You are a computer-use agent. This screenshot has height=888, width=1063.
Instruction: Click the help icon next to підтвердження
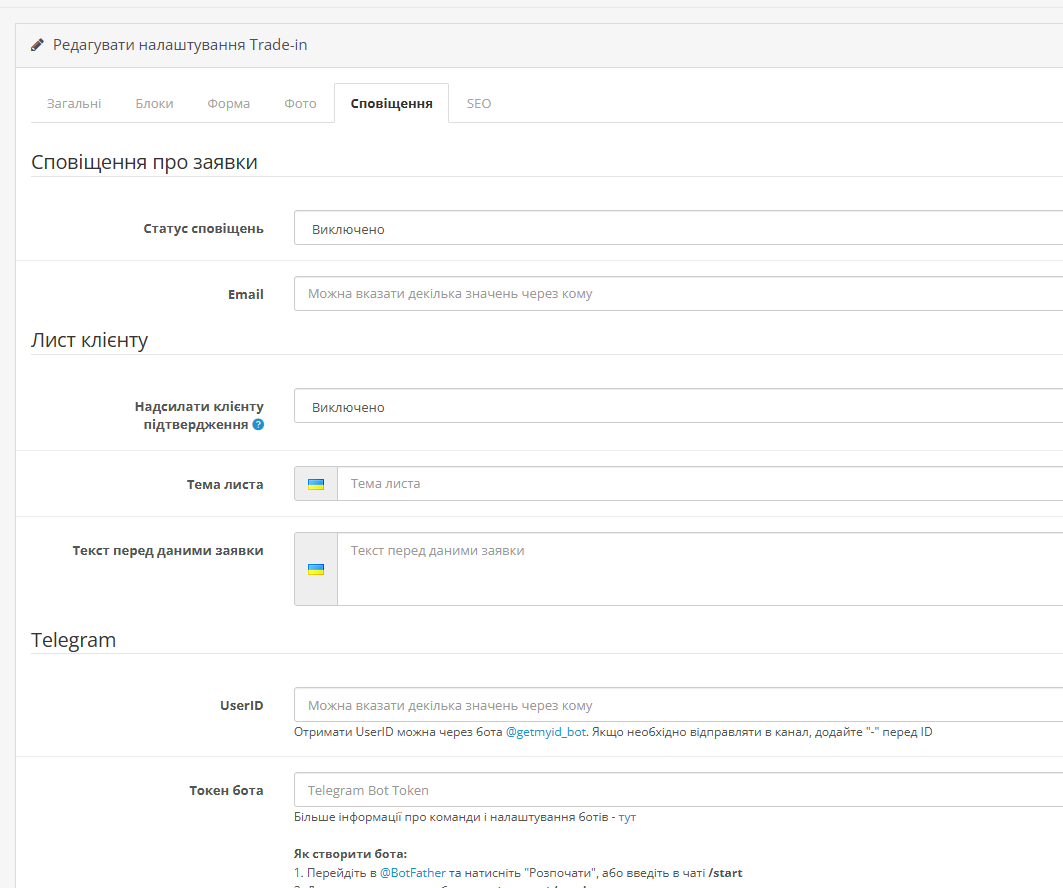(x=258, y=424)
